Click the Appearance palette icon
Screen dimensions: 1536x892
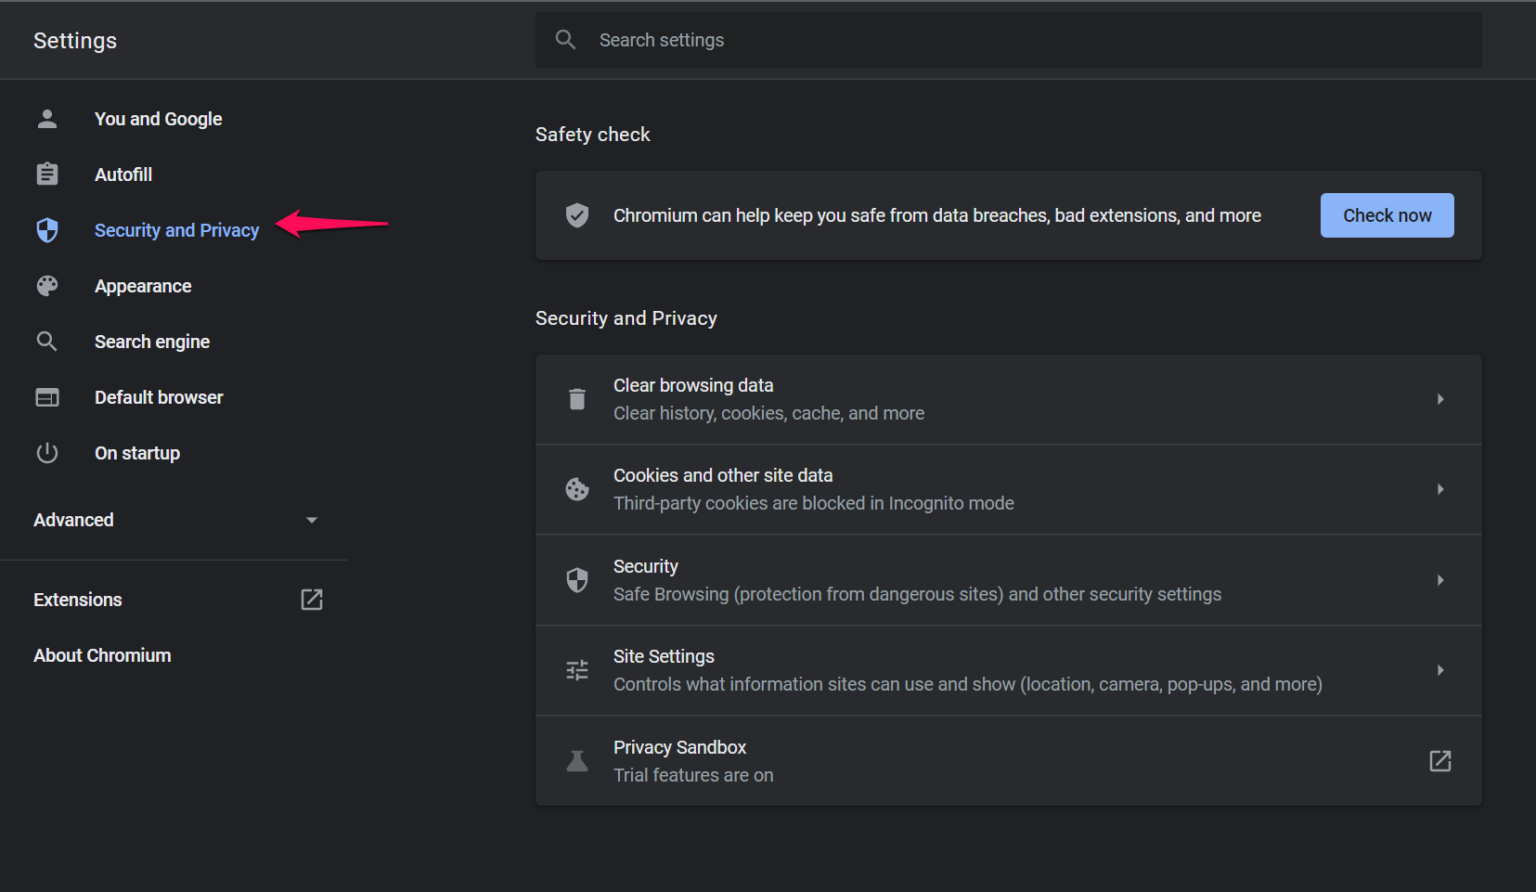[x=47, y=286]
